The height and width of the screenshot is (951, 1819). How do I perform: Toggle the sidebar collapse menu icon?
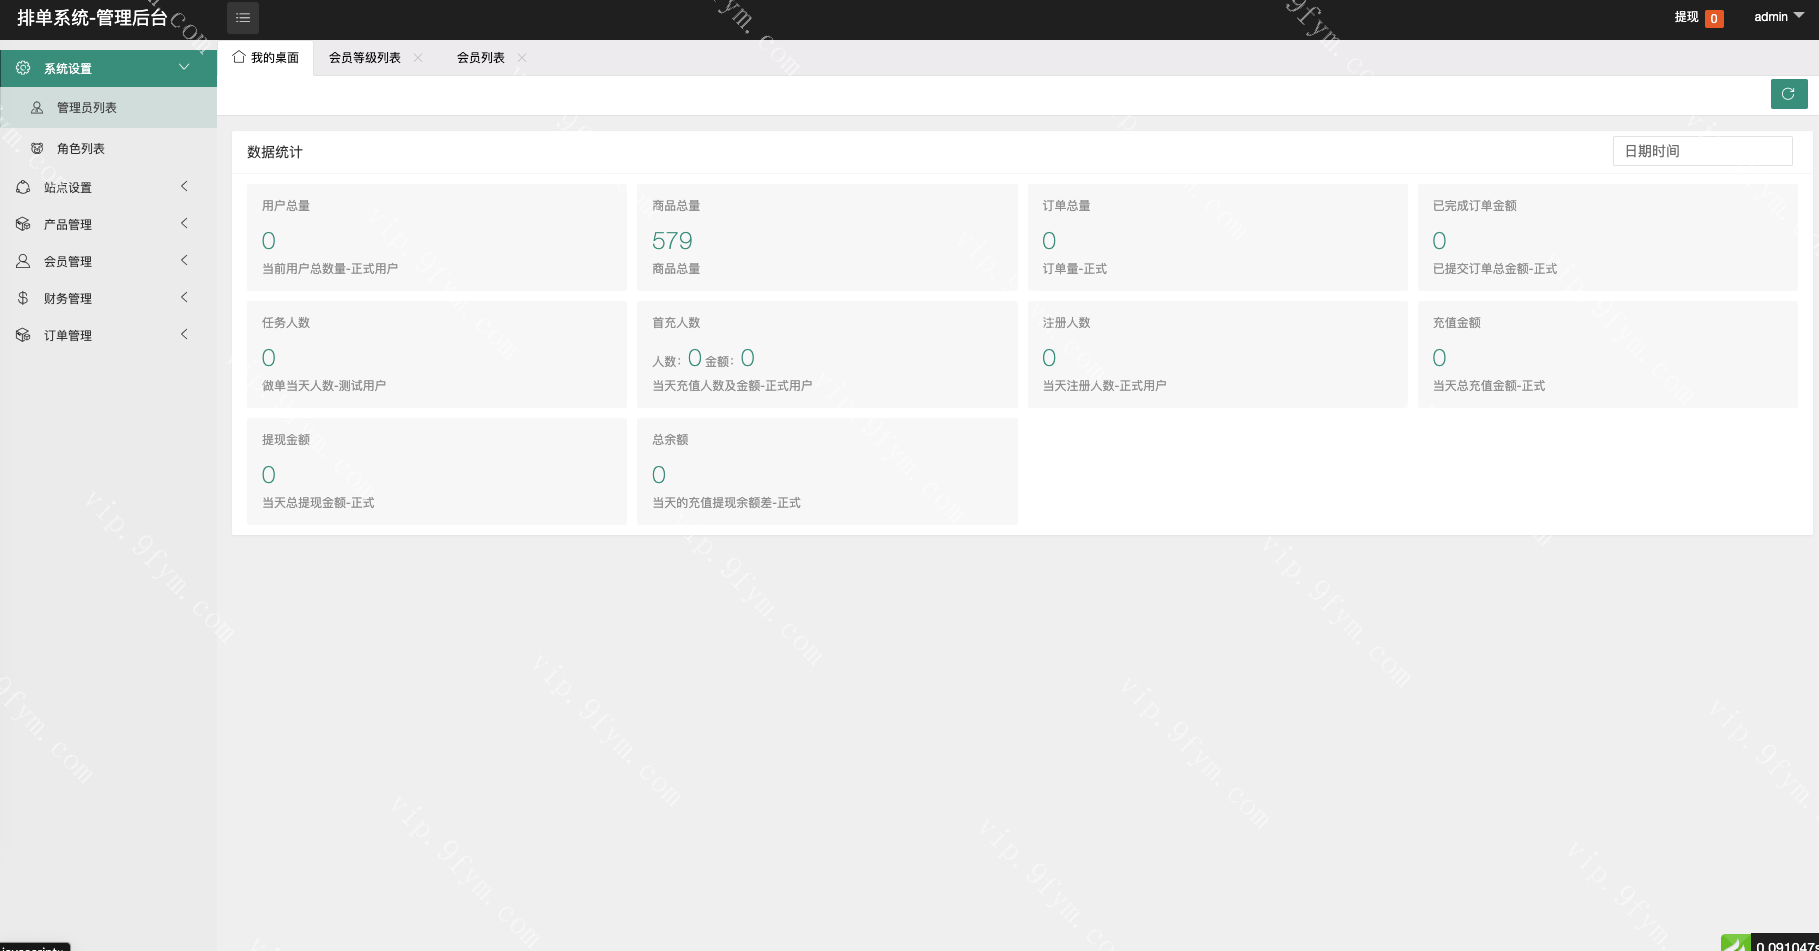(243, 18)
